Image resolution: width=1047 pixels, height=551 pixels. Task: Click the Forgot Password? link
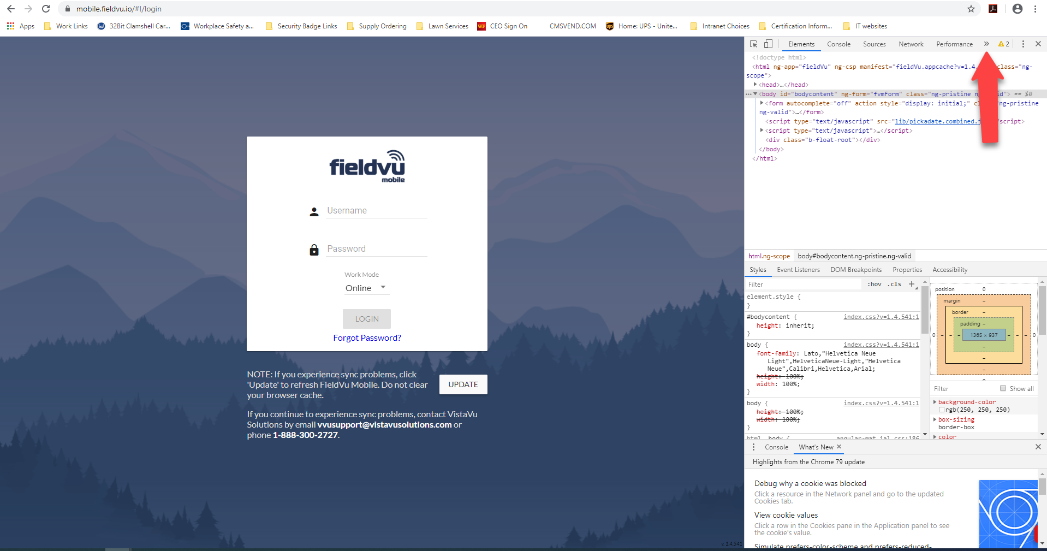[367, 338]
